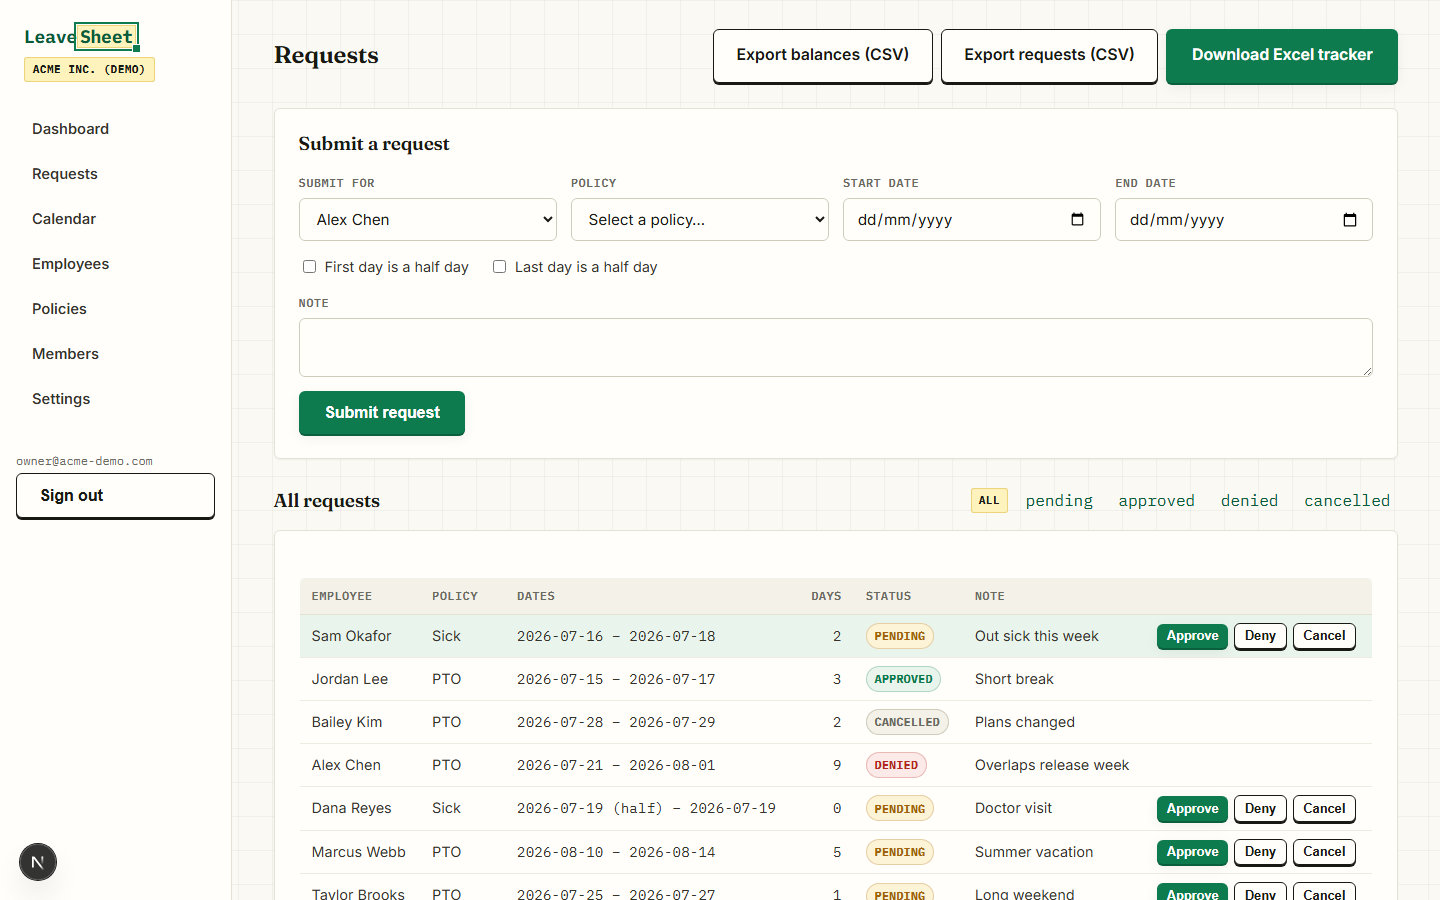Open the Next.js dev tools badge
Image resolution: width=1440 pixels, height=900 pixels.
click(x=38, y=862)
